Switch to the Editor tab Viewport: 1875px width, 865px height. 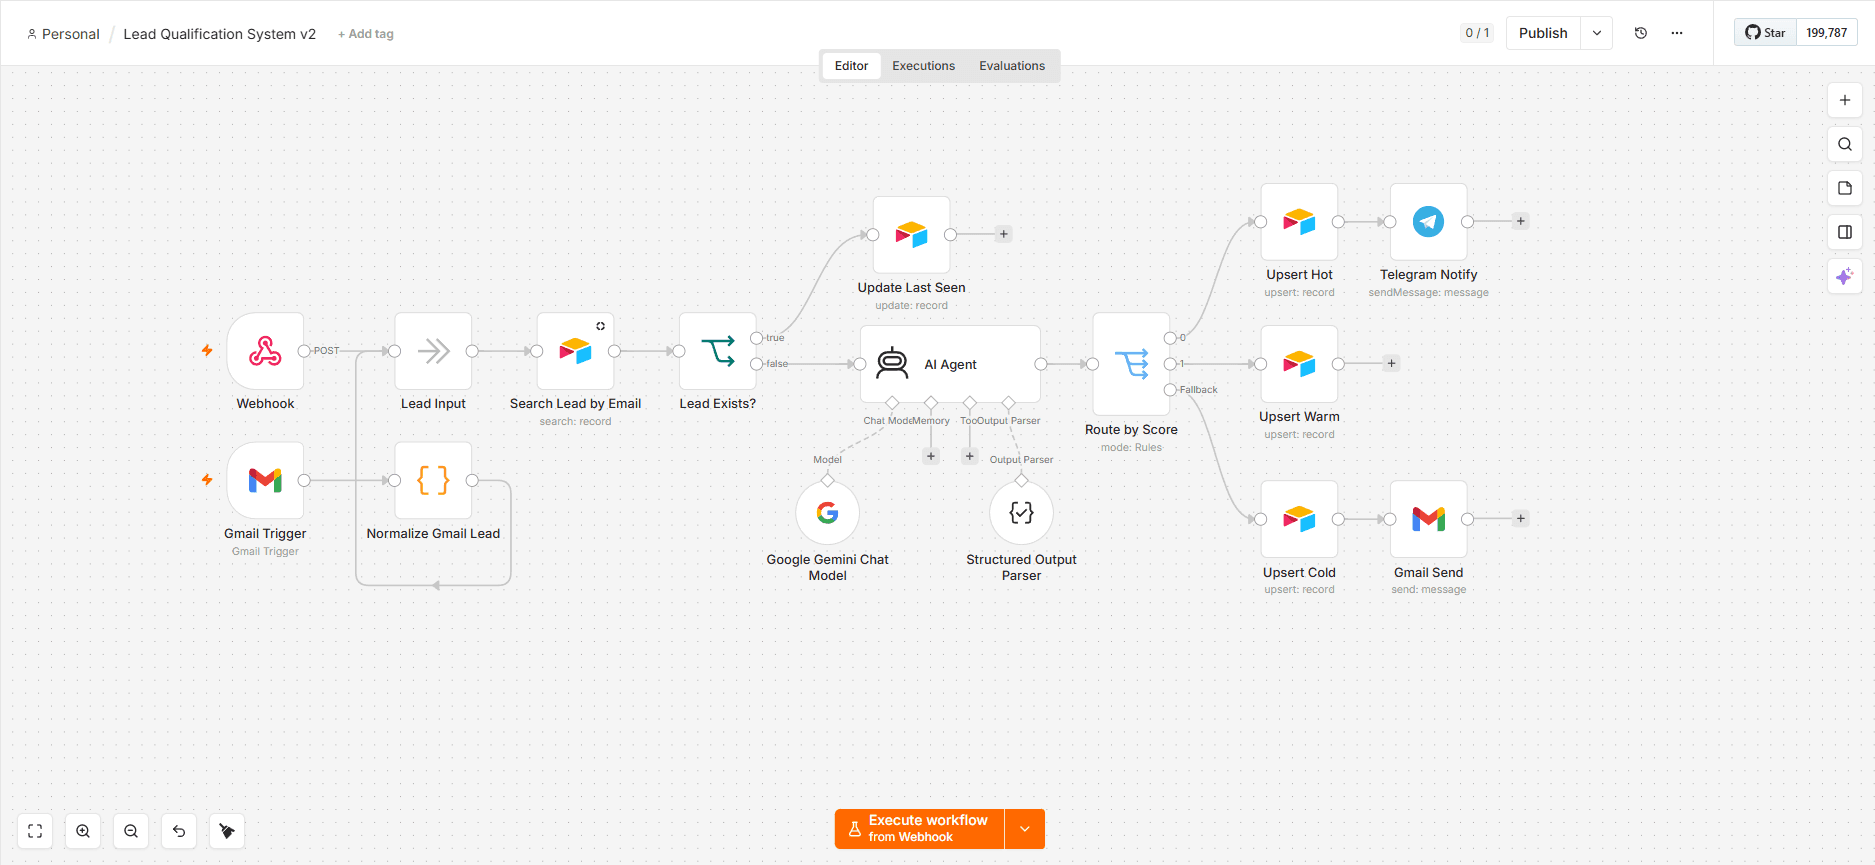point(851,66)
